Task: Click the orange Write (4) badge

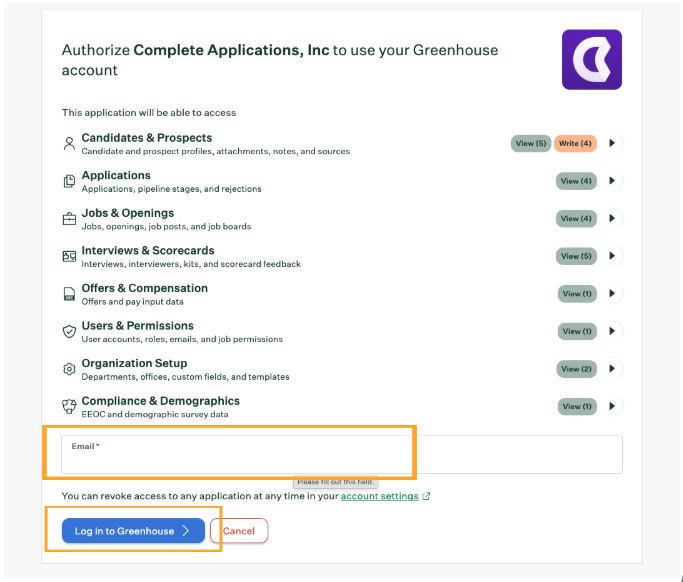Action: pos(575,143)
